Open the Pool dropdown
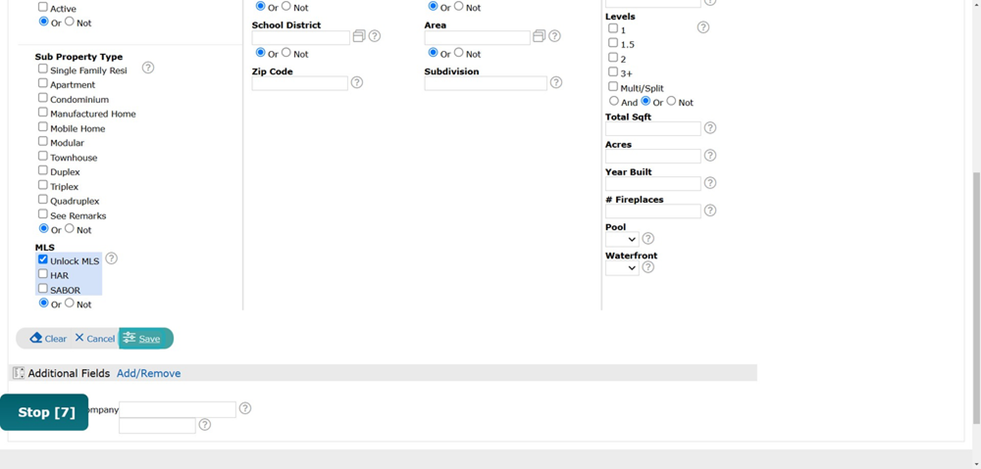The image size is (981, 469). 622,239
